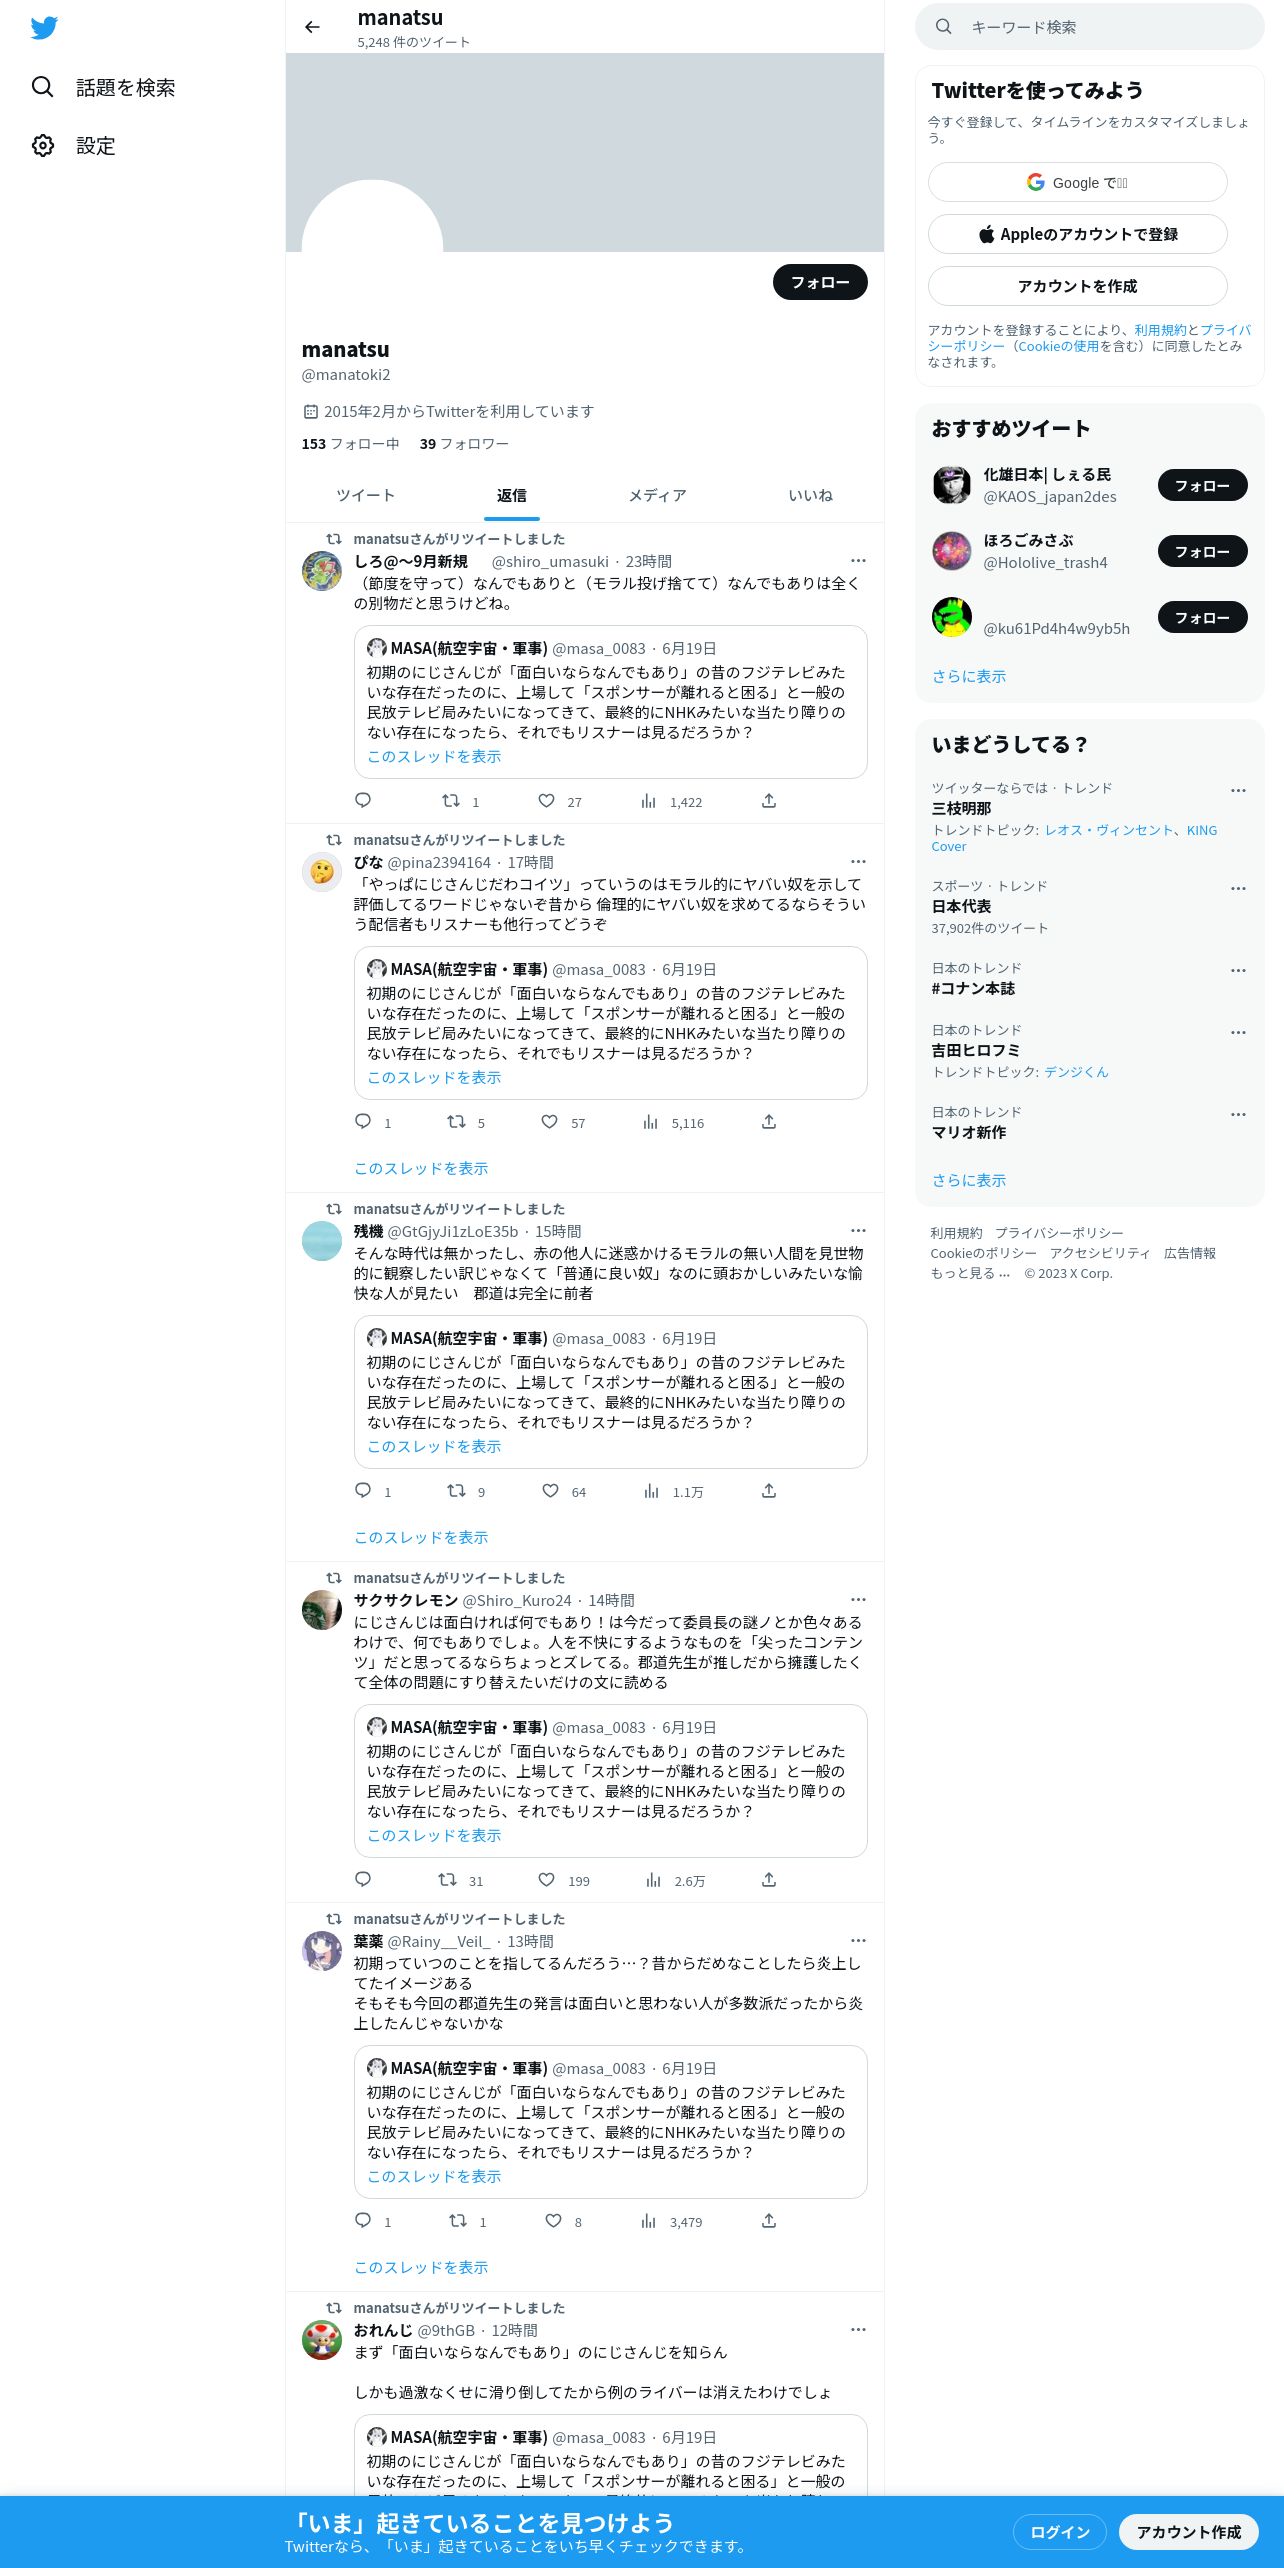Open 話題を検索 in the sidebar

pos(103,88)
